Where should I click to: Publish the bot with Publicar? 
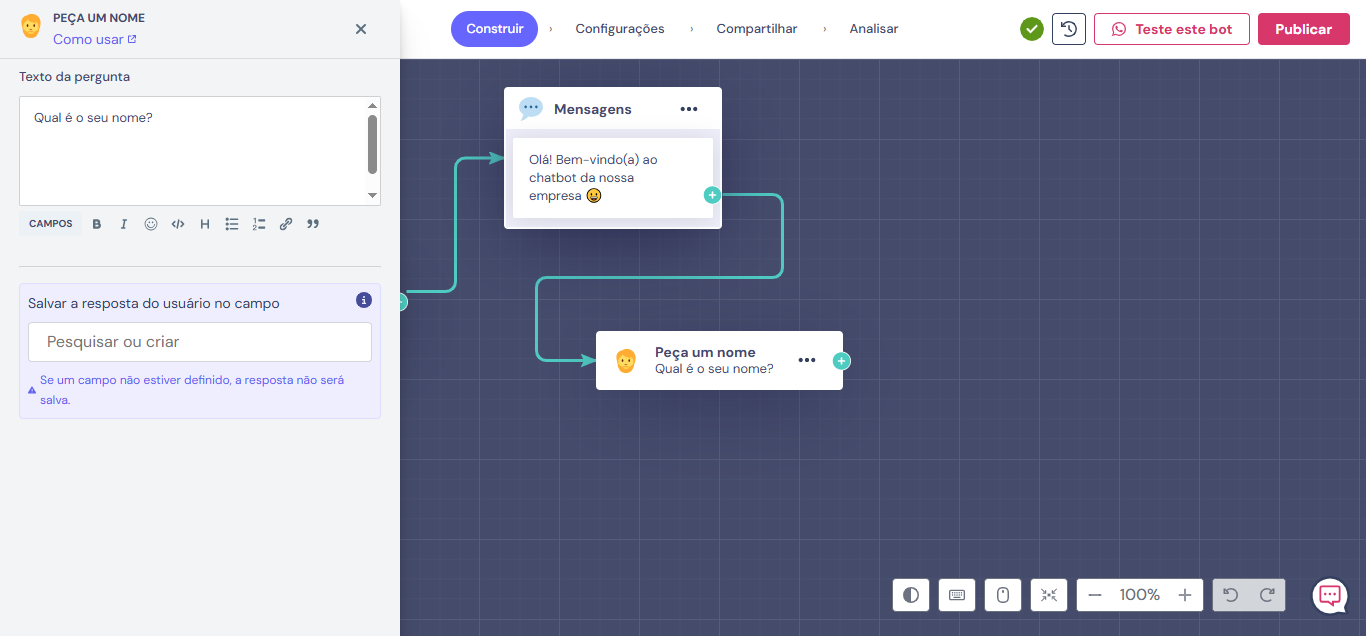tap(1304, 29)
